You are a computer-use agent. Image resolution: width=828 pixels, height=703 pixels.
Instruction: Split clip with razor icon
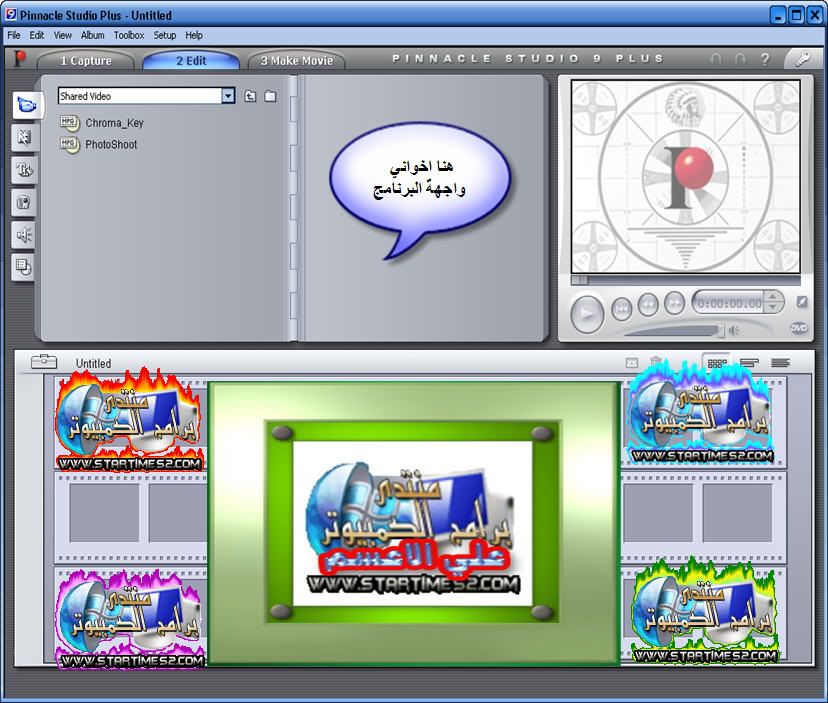point(632,362)
